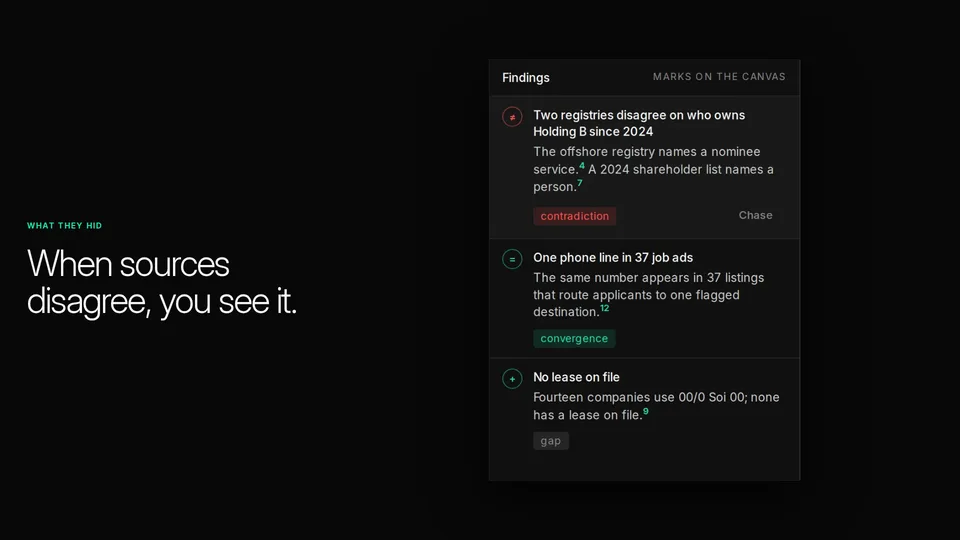Open citation 12 in phone line finding
The height and width of the screenshot is (540, 960).
pyautogui.click(x=604, y=308)
